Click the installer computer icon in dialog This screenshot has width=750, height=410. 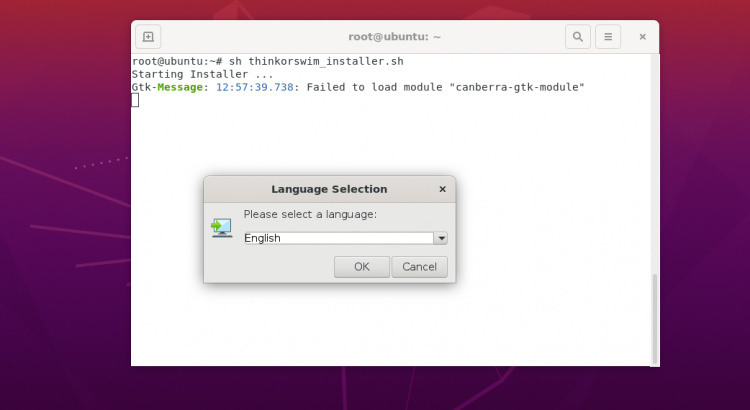[221, 228]
